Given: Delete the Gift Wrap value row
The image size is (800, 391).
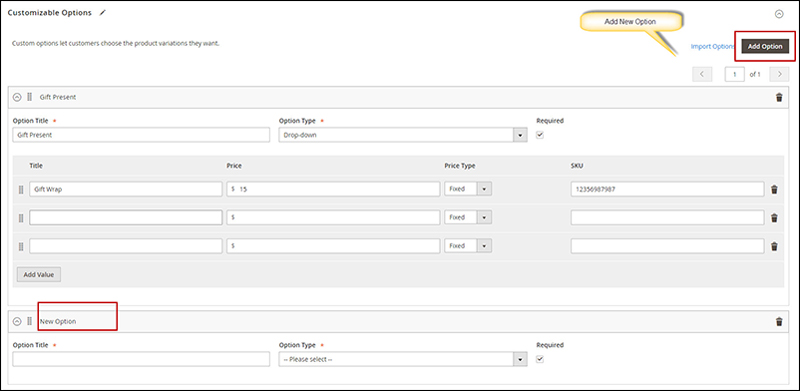Looking at the screenshot, I should [x=774, y=189].
